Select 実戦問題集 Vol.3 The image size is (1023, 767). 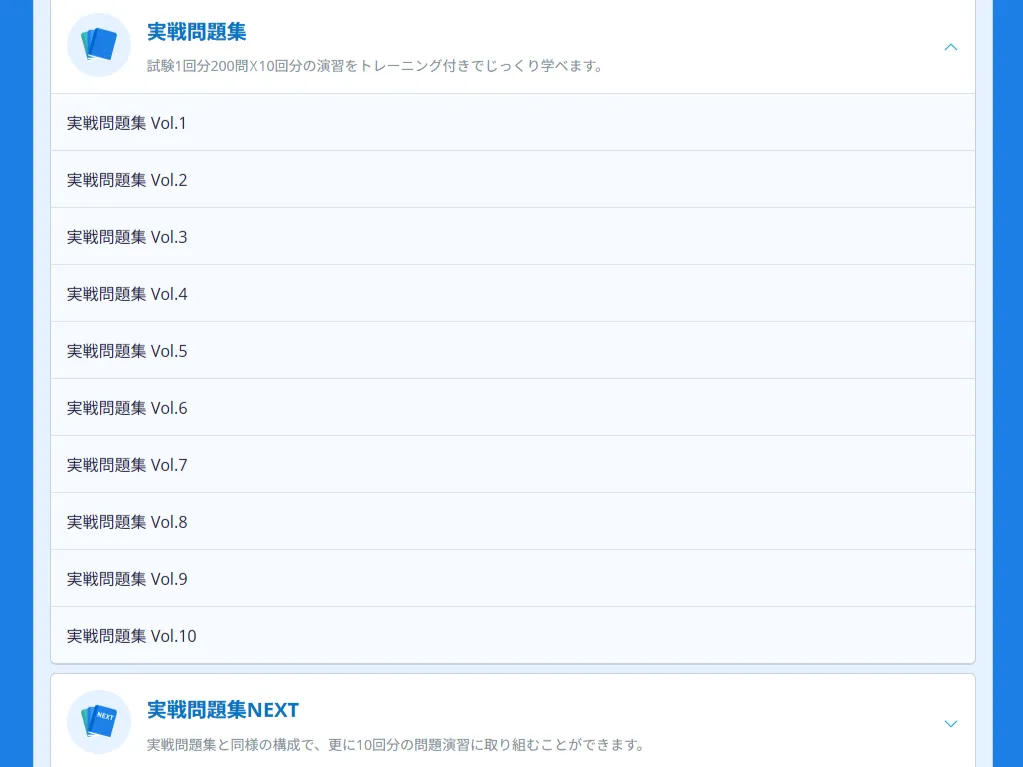pos(127,237)
